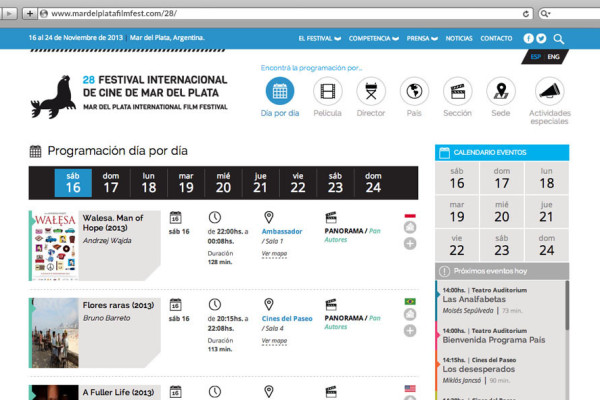Open the Los desesperados event
Viewport: 600px width, 400px height.
click(479, 369)
